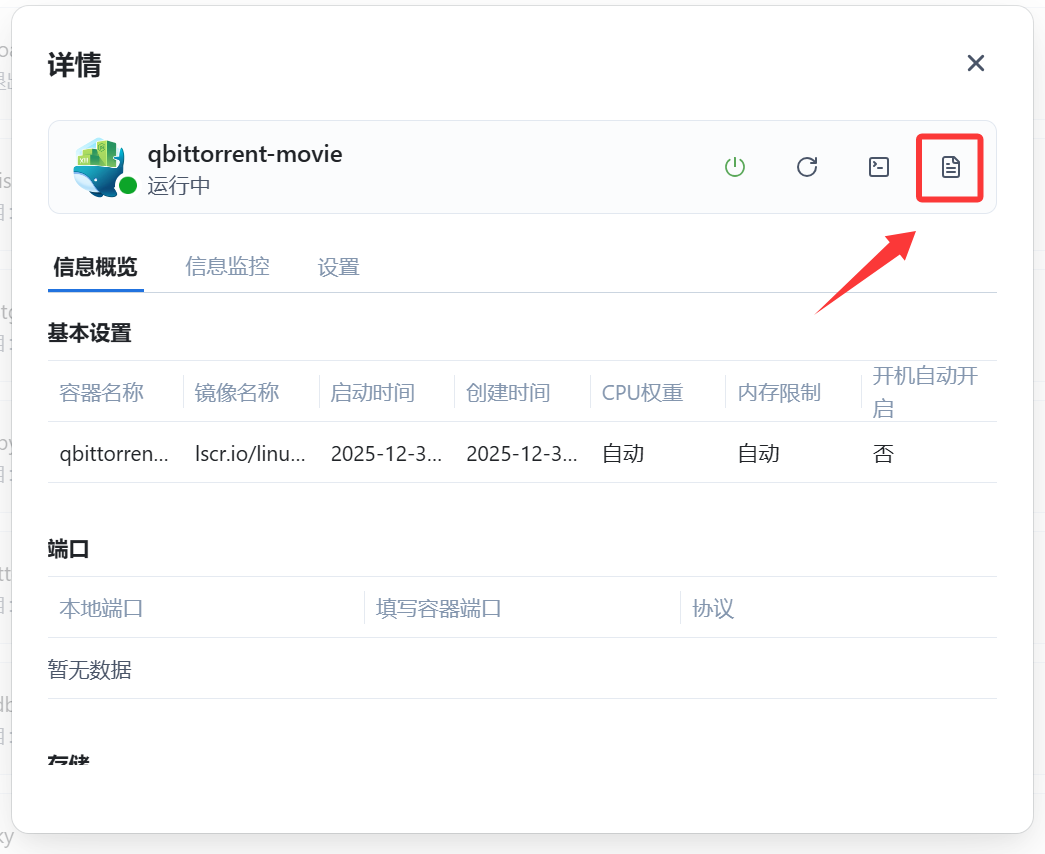1045x854 pixels.
Task: Click the qbittorrent whale container logo
Action: 99,165
